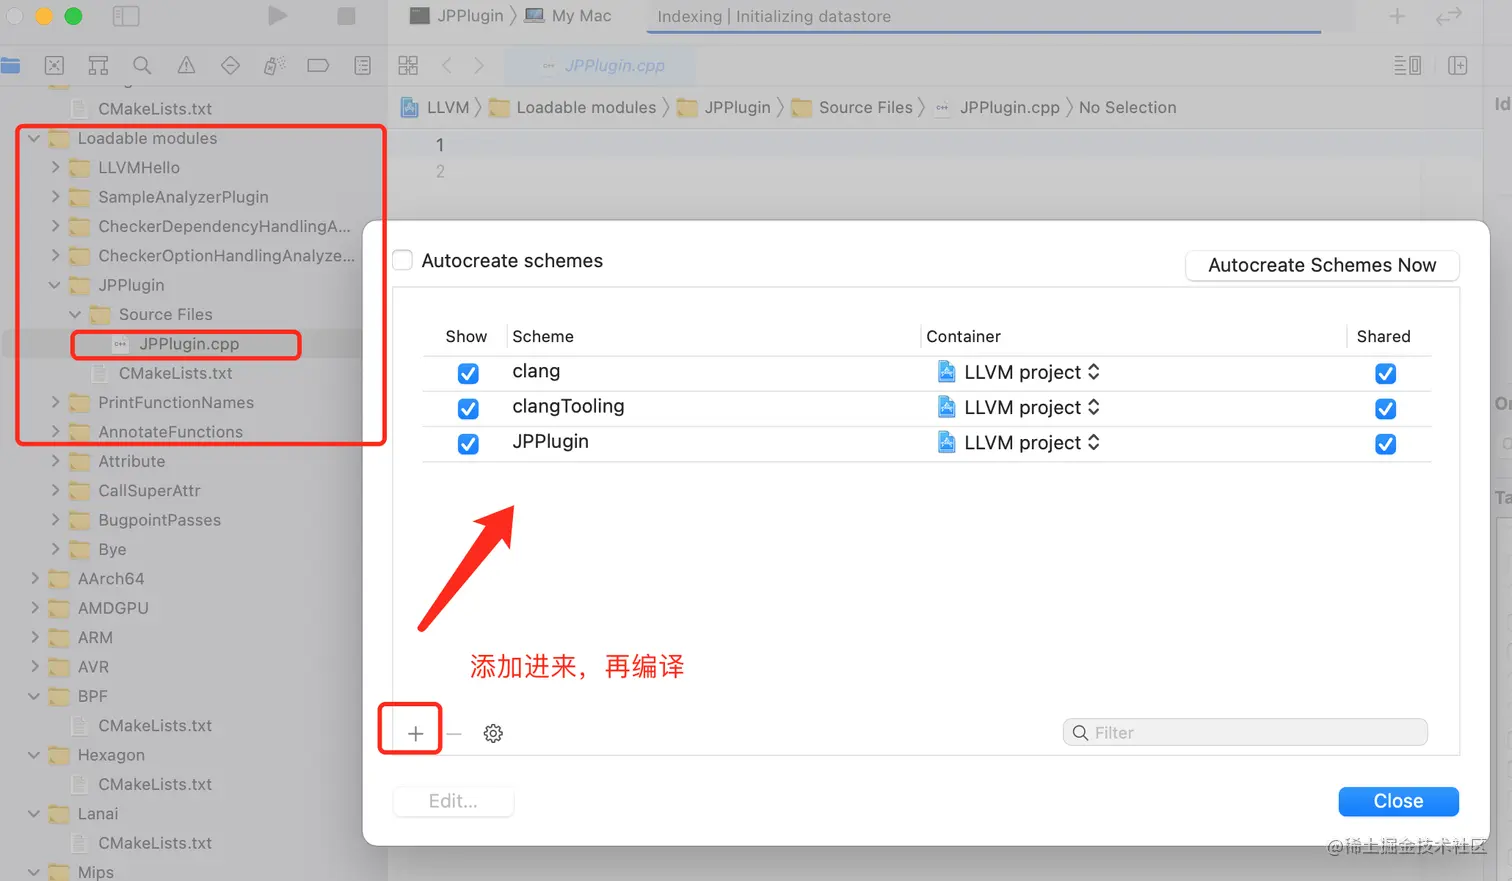Click the editor options lines icon
1512x881 pixels.
(1408, 66)
